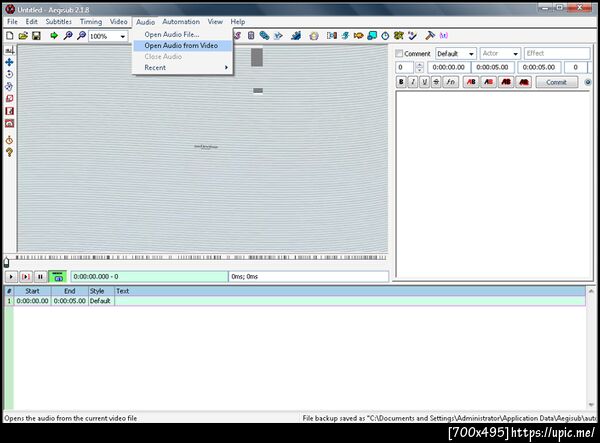600x443 pixels.
Task: Open subtitles with the folder icon
Action: coord(23,36)
